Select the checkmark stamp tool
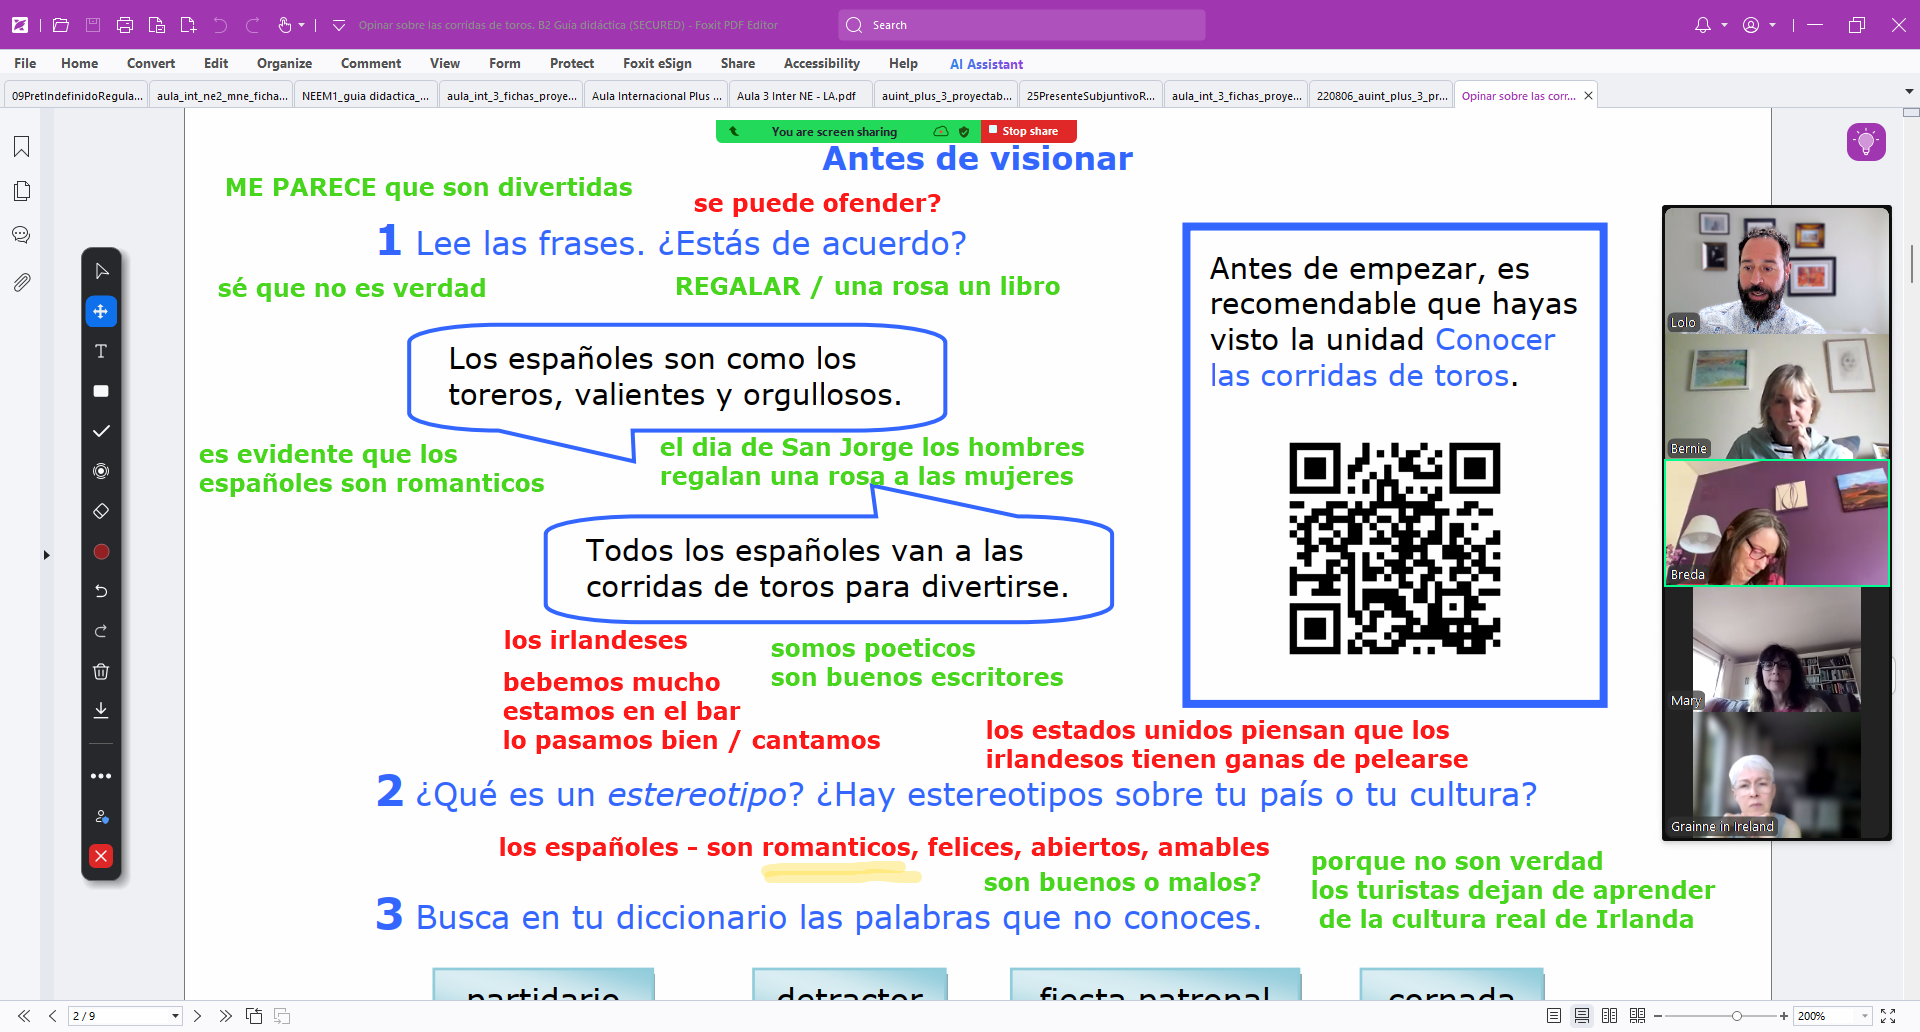This screenshot has width=1920, height=1032. (x=101, y=431)
